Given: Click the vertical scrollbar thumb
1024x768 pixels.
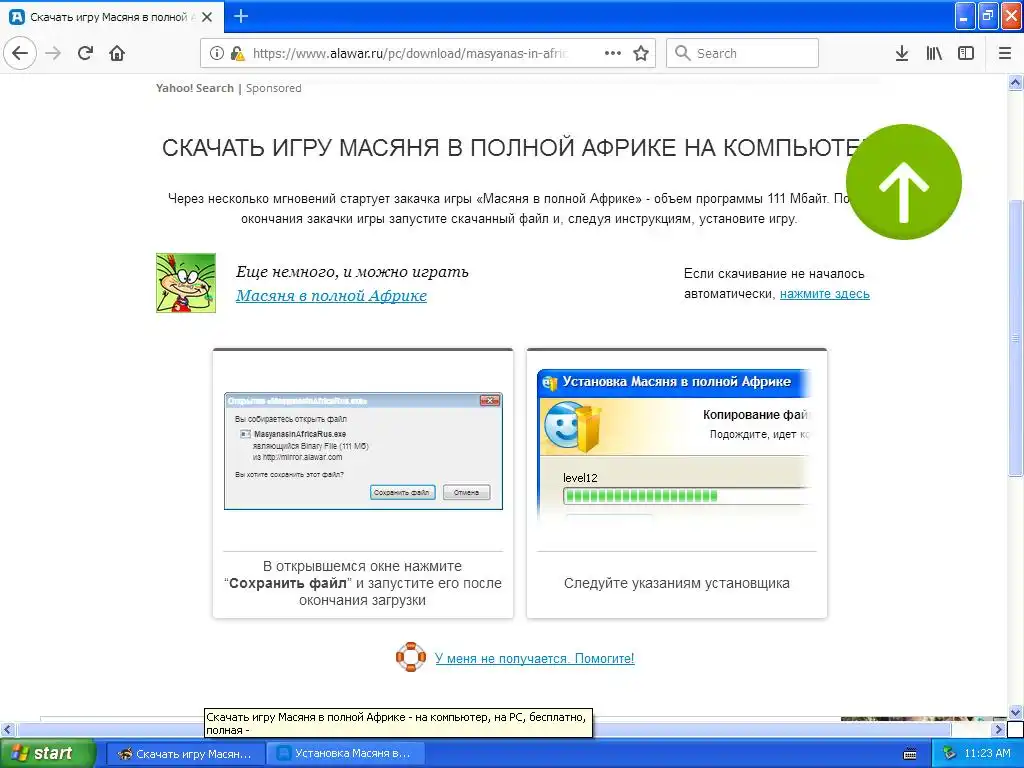Looking at the screenshot, I should tap(1015, 338).
